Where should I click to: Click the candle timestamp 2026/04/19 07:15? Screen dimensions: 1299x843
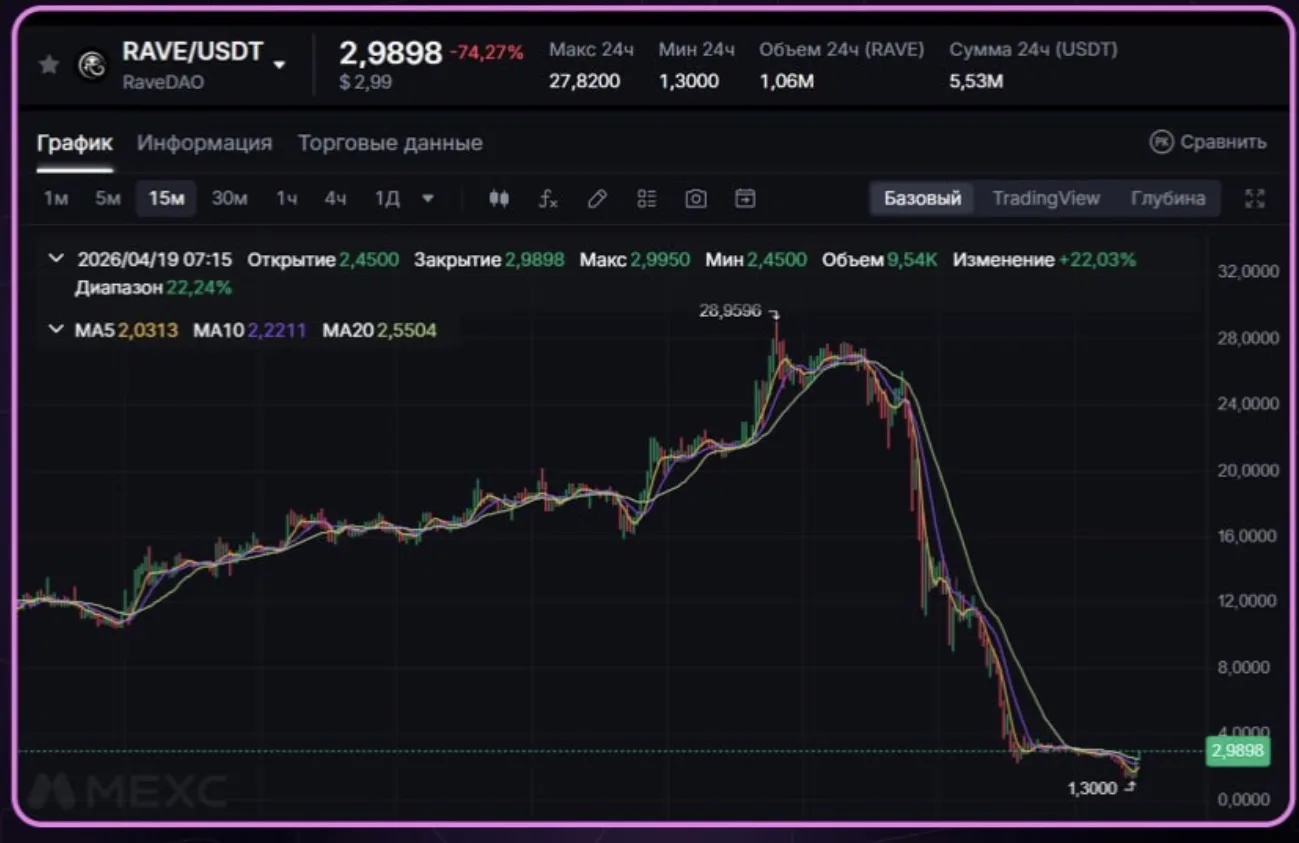click(x=154, y=260)
